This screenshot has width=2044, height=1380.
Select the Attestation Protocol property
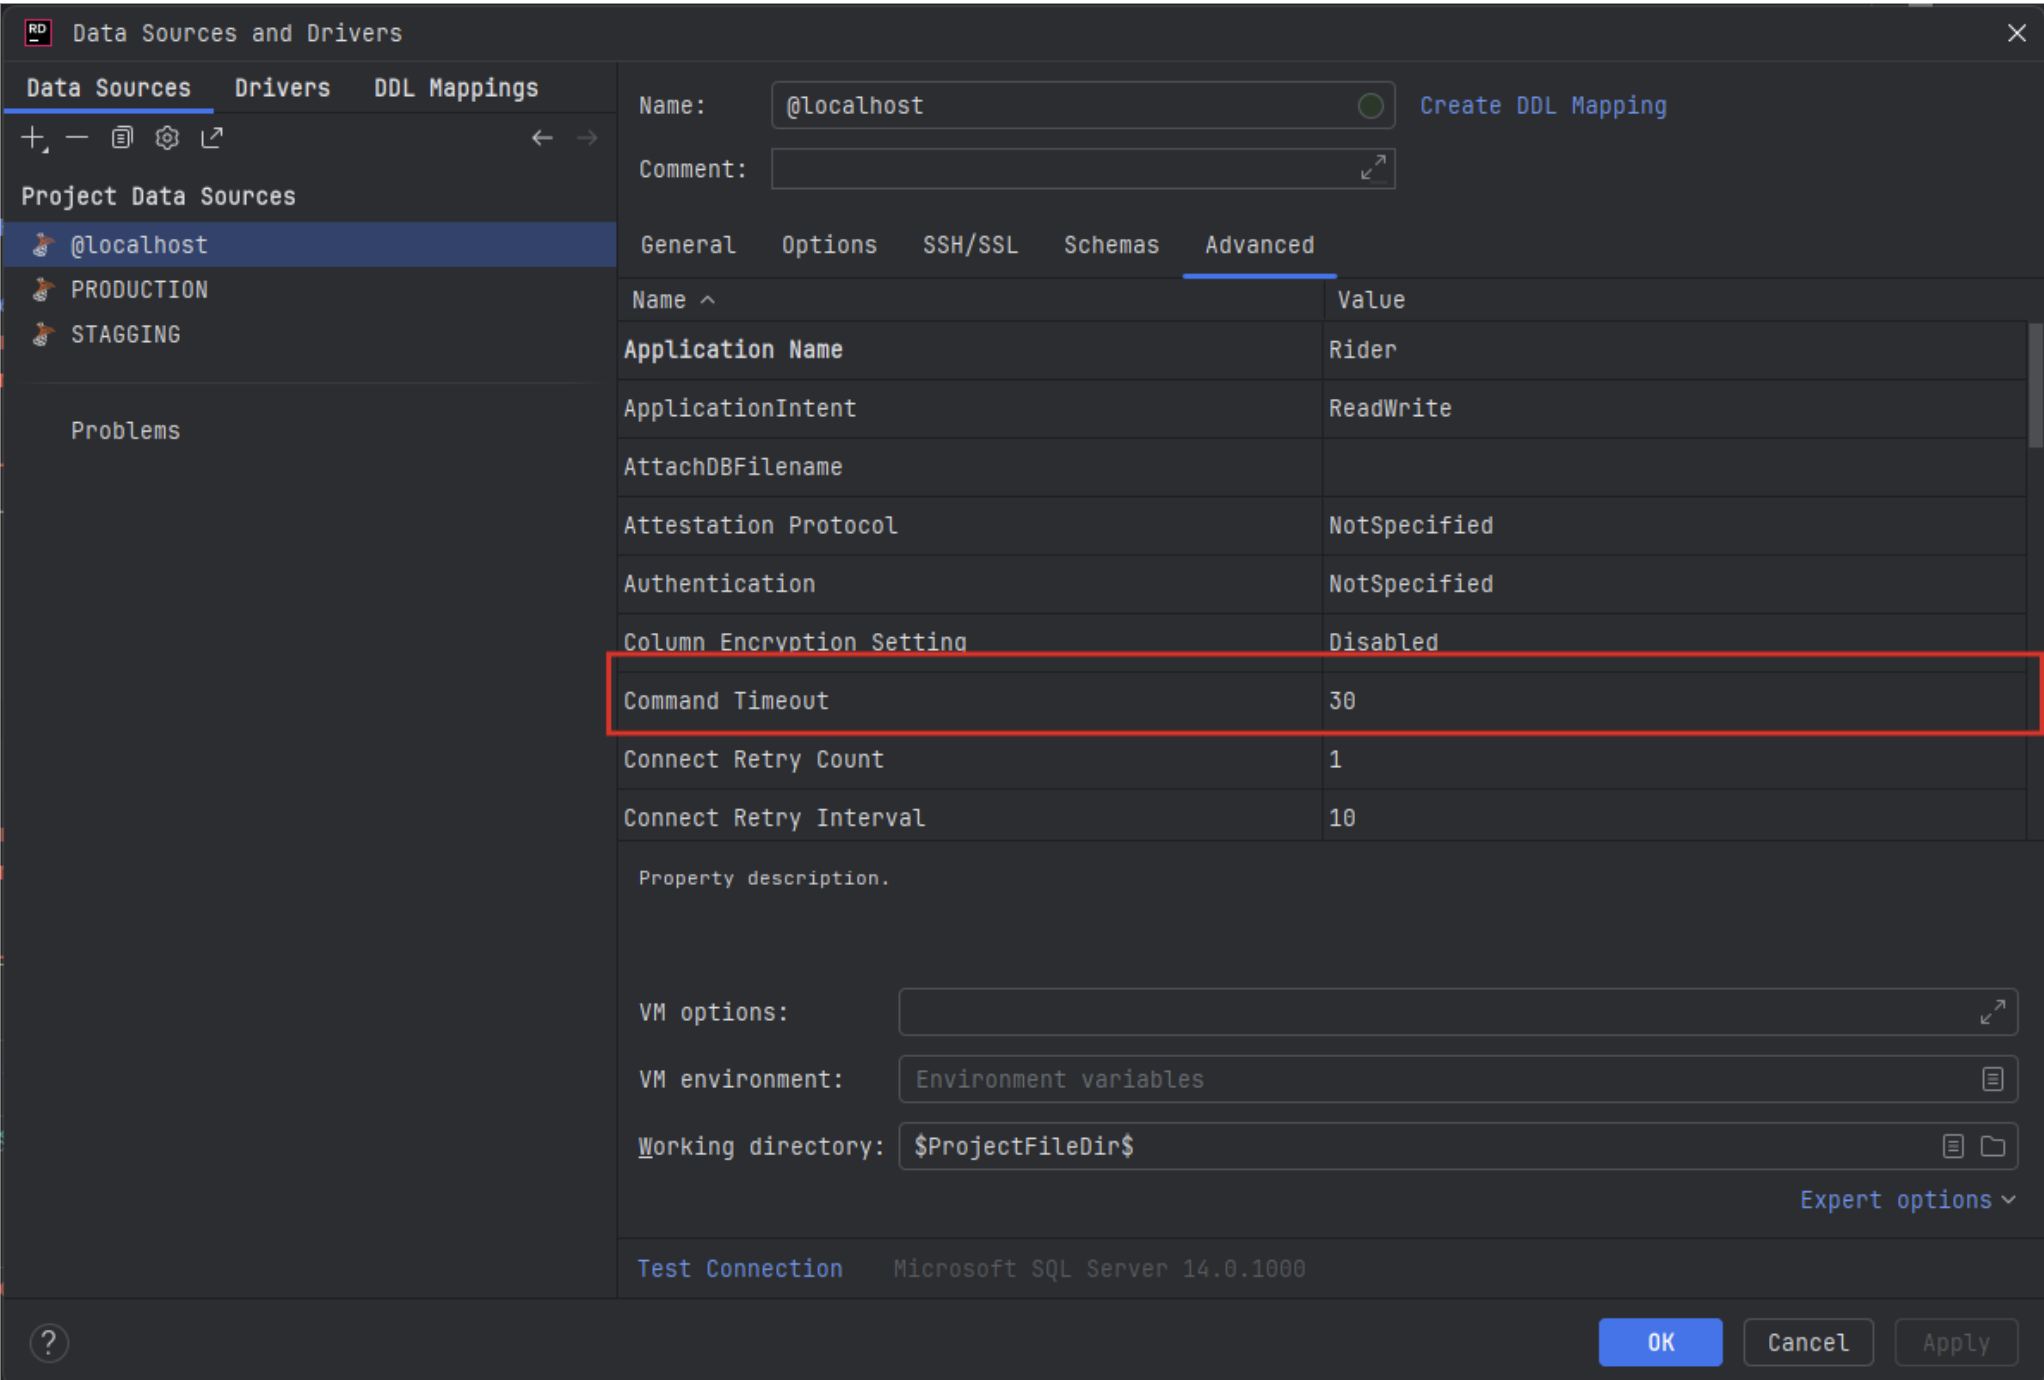[970, 525]
